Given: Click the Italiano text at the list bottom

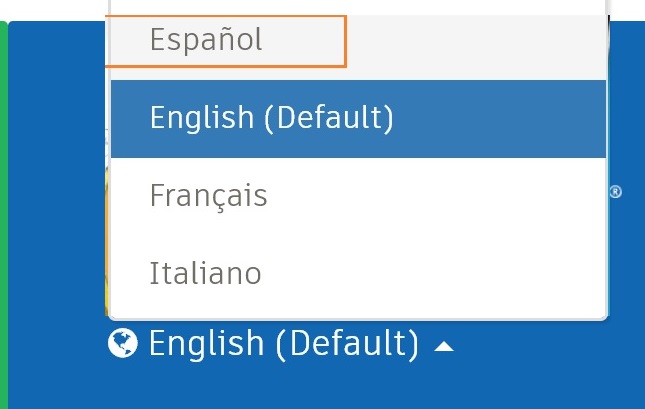Looking at the screenshot, I should 205,273.
